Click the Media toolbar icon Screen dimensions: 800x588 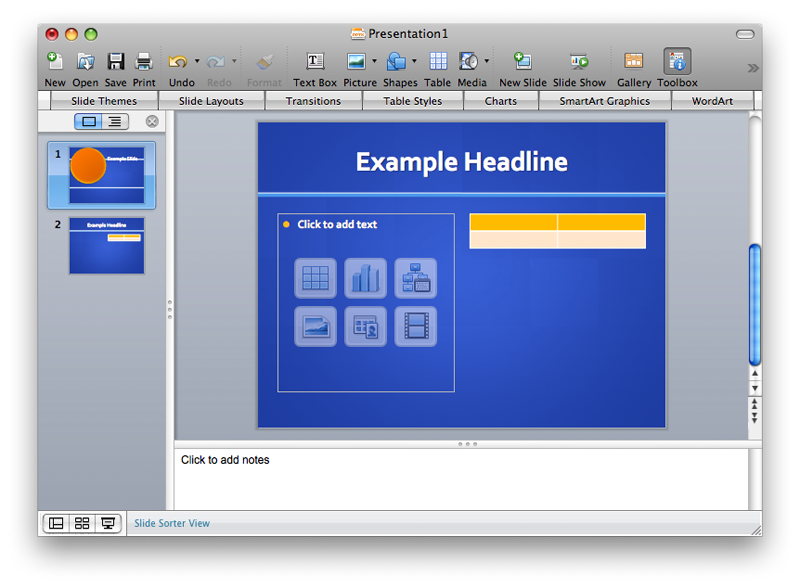(x=468, y=61)
